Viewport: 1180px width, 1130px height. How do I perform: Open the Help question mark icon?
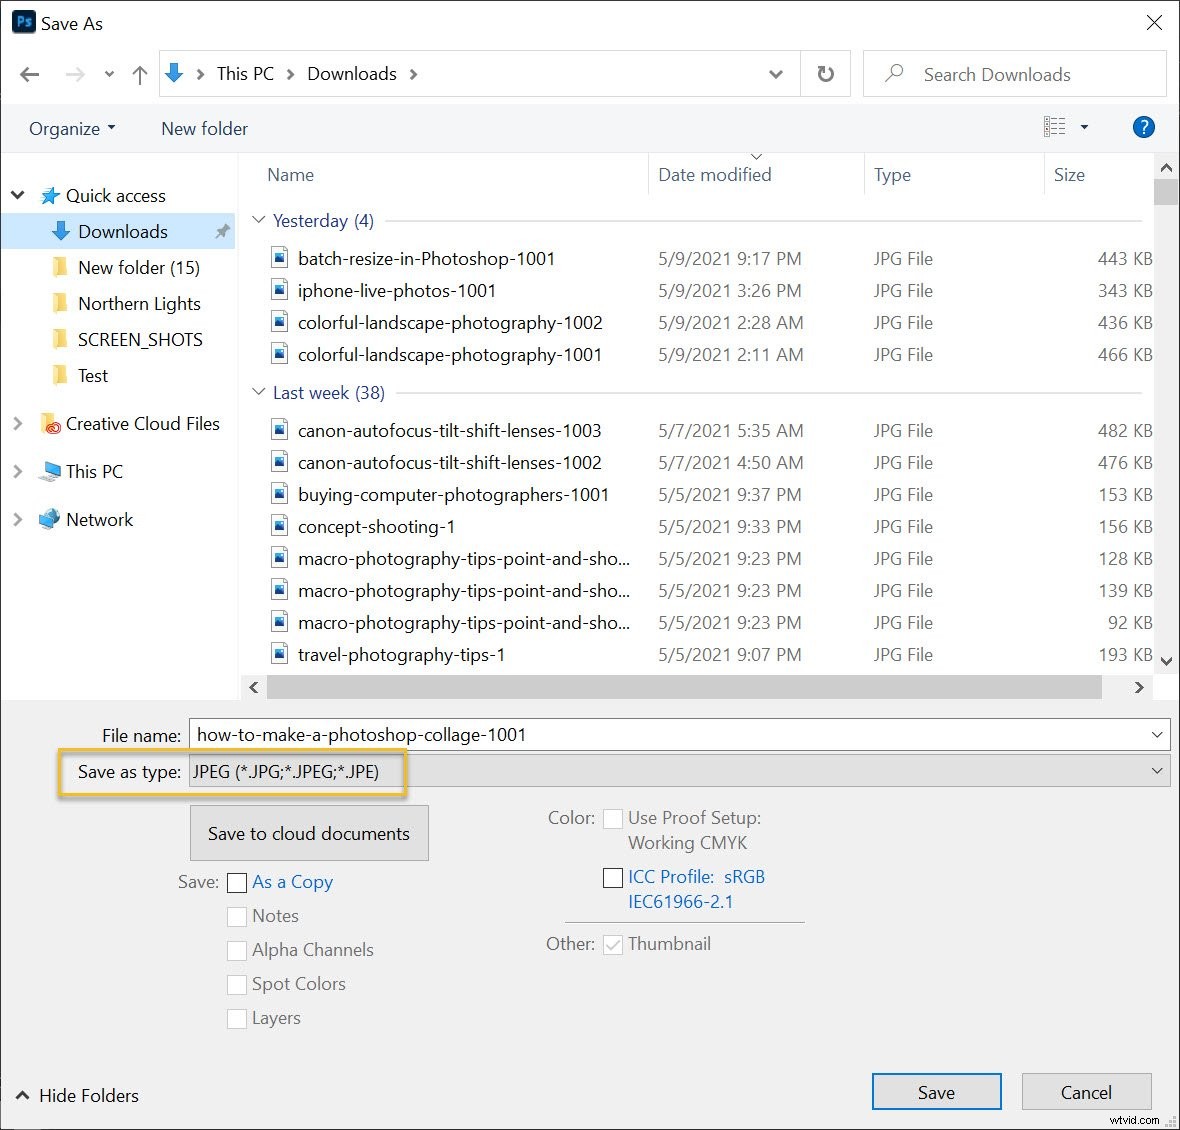pos(1143,127)
